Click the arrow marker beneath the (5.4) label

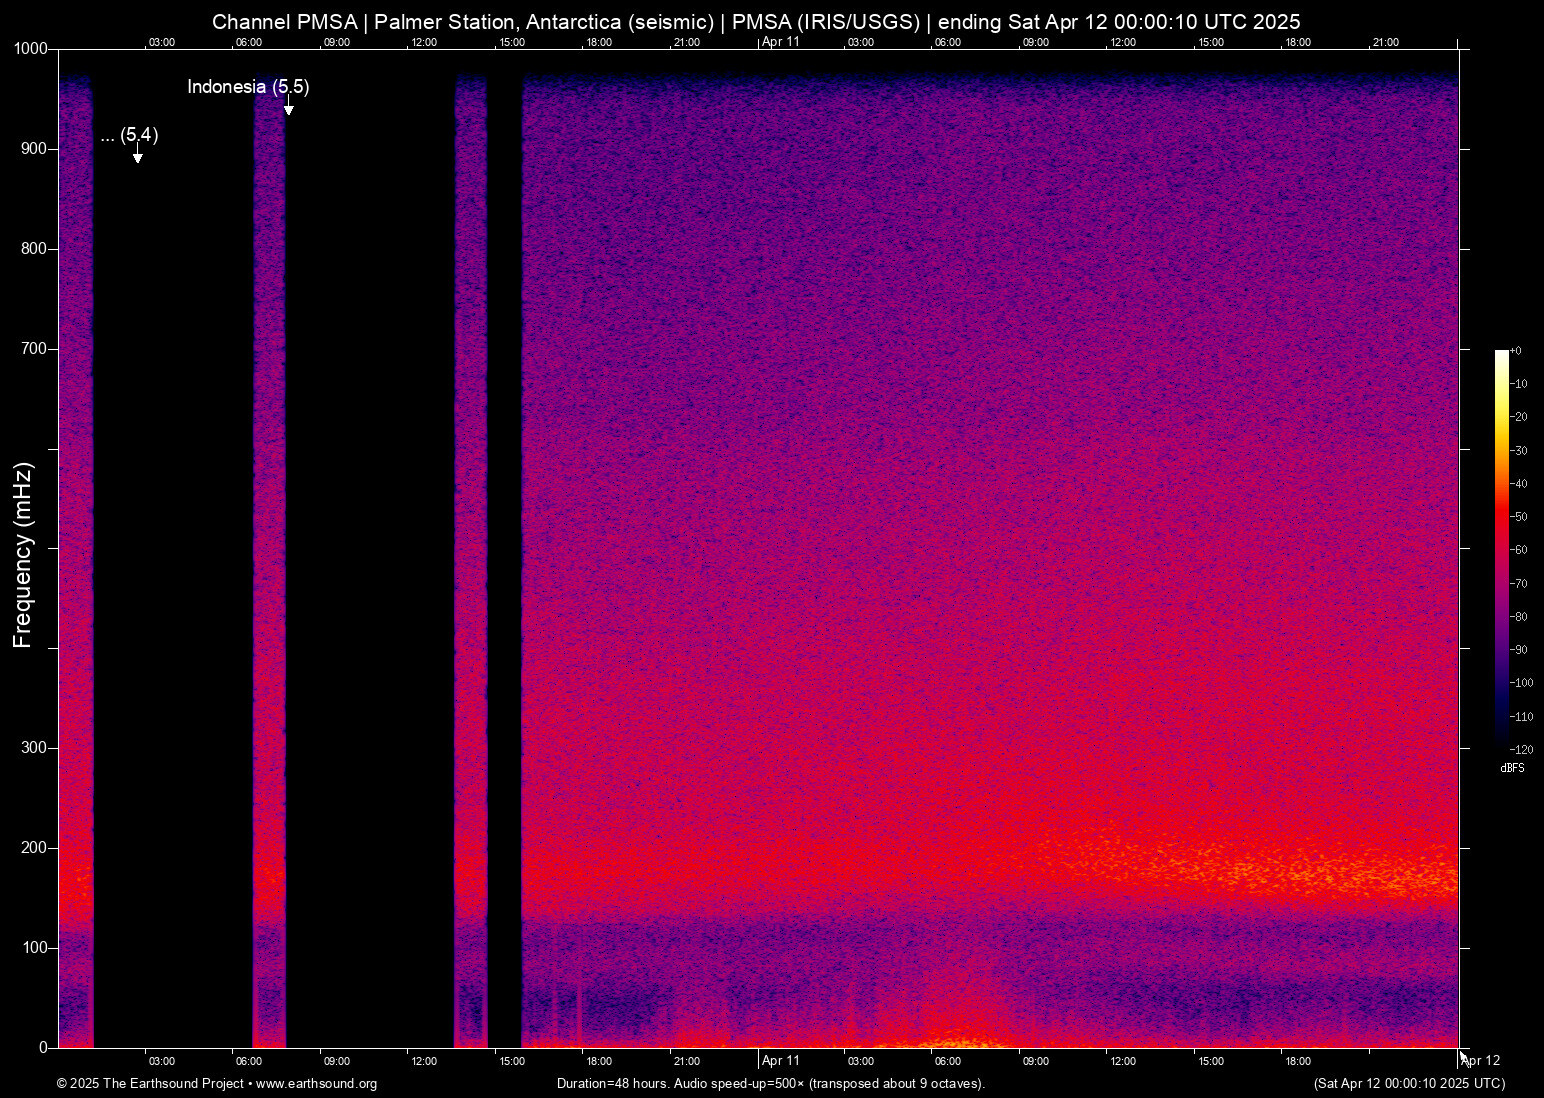pyautogui.click(x=138, y=156)
